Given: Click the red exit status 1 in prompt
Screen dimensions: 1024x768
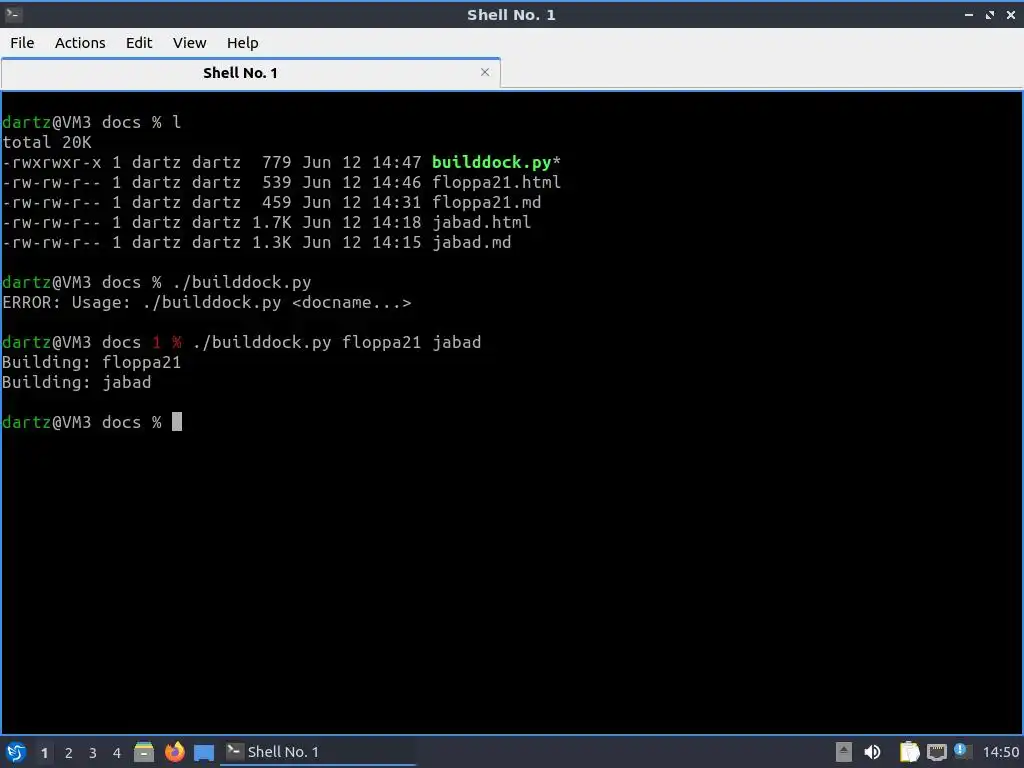Looking at the screenshot, I should (156, 342).
